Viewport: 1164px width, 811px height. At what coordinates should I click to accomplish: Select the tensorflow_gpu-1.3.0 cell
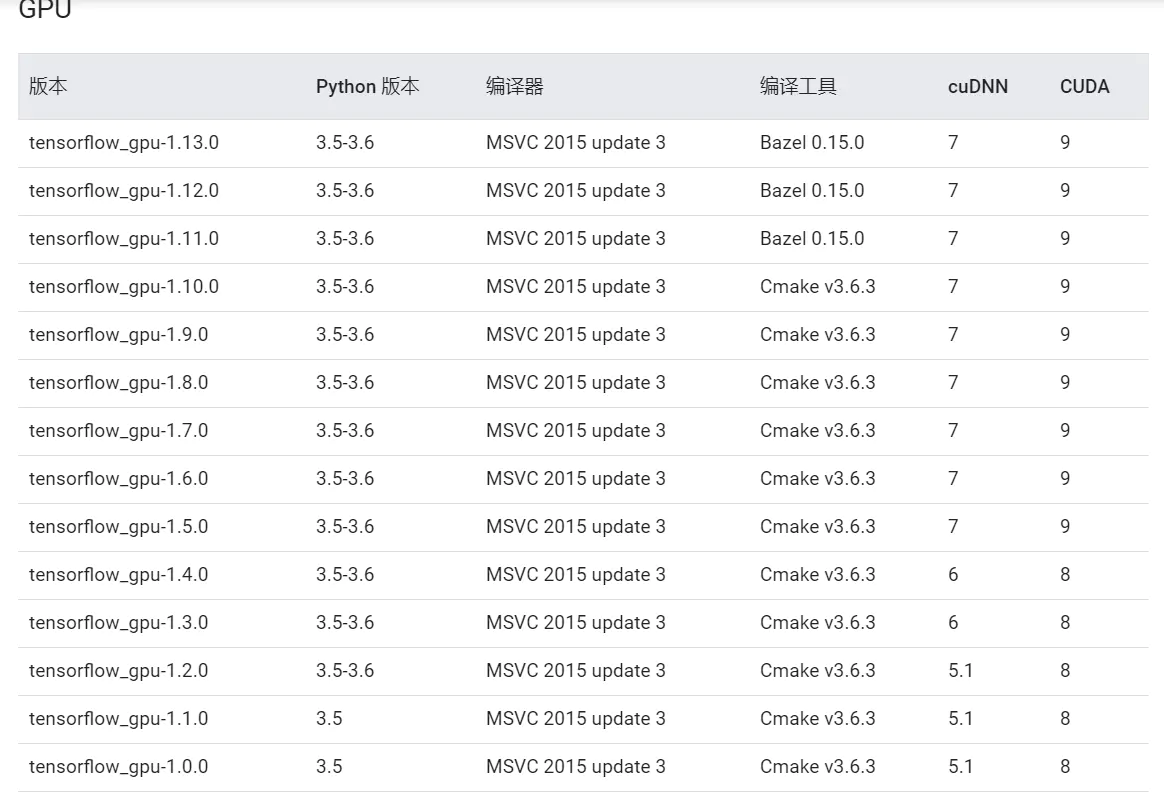119,623
